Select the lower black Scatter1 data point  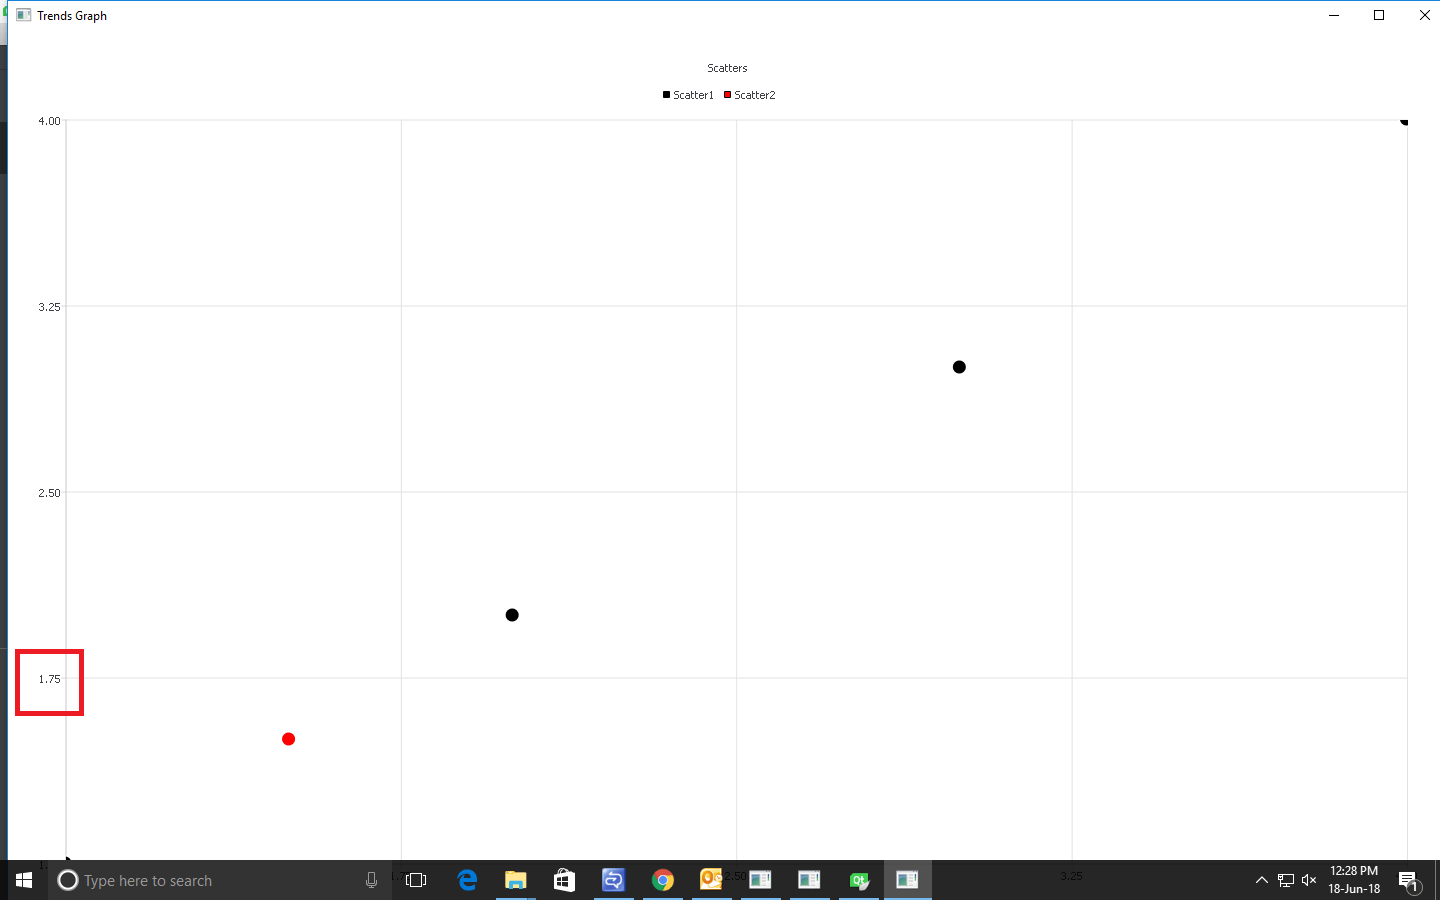[x=512, y=615]
